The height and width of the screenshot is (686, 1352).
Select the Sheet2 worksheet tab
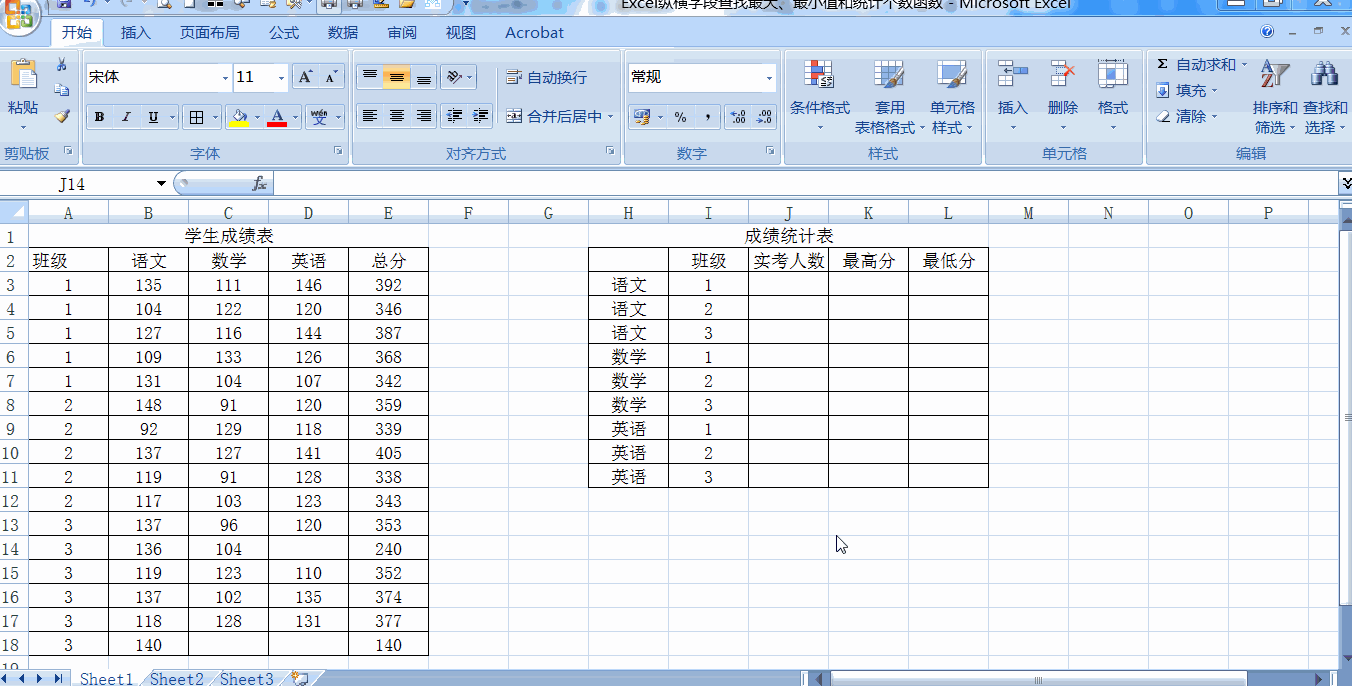pos(176,678)
